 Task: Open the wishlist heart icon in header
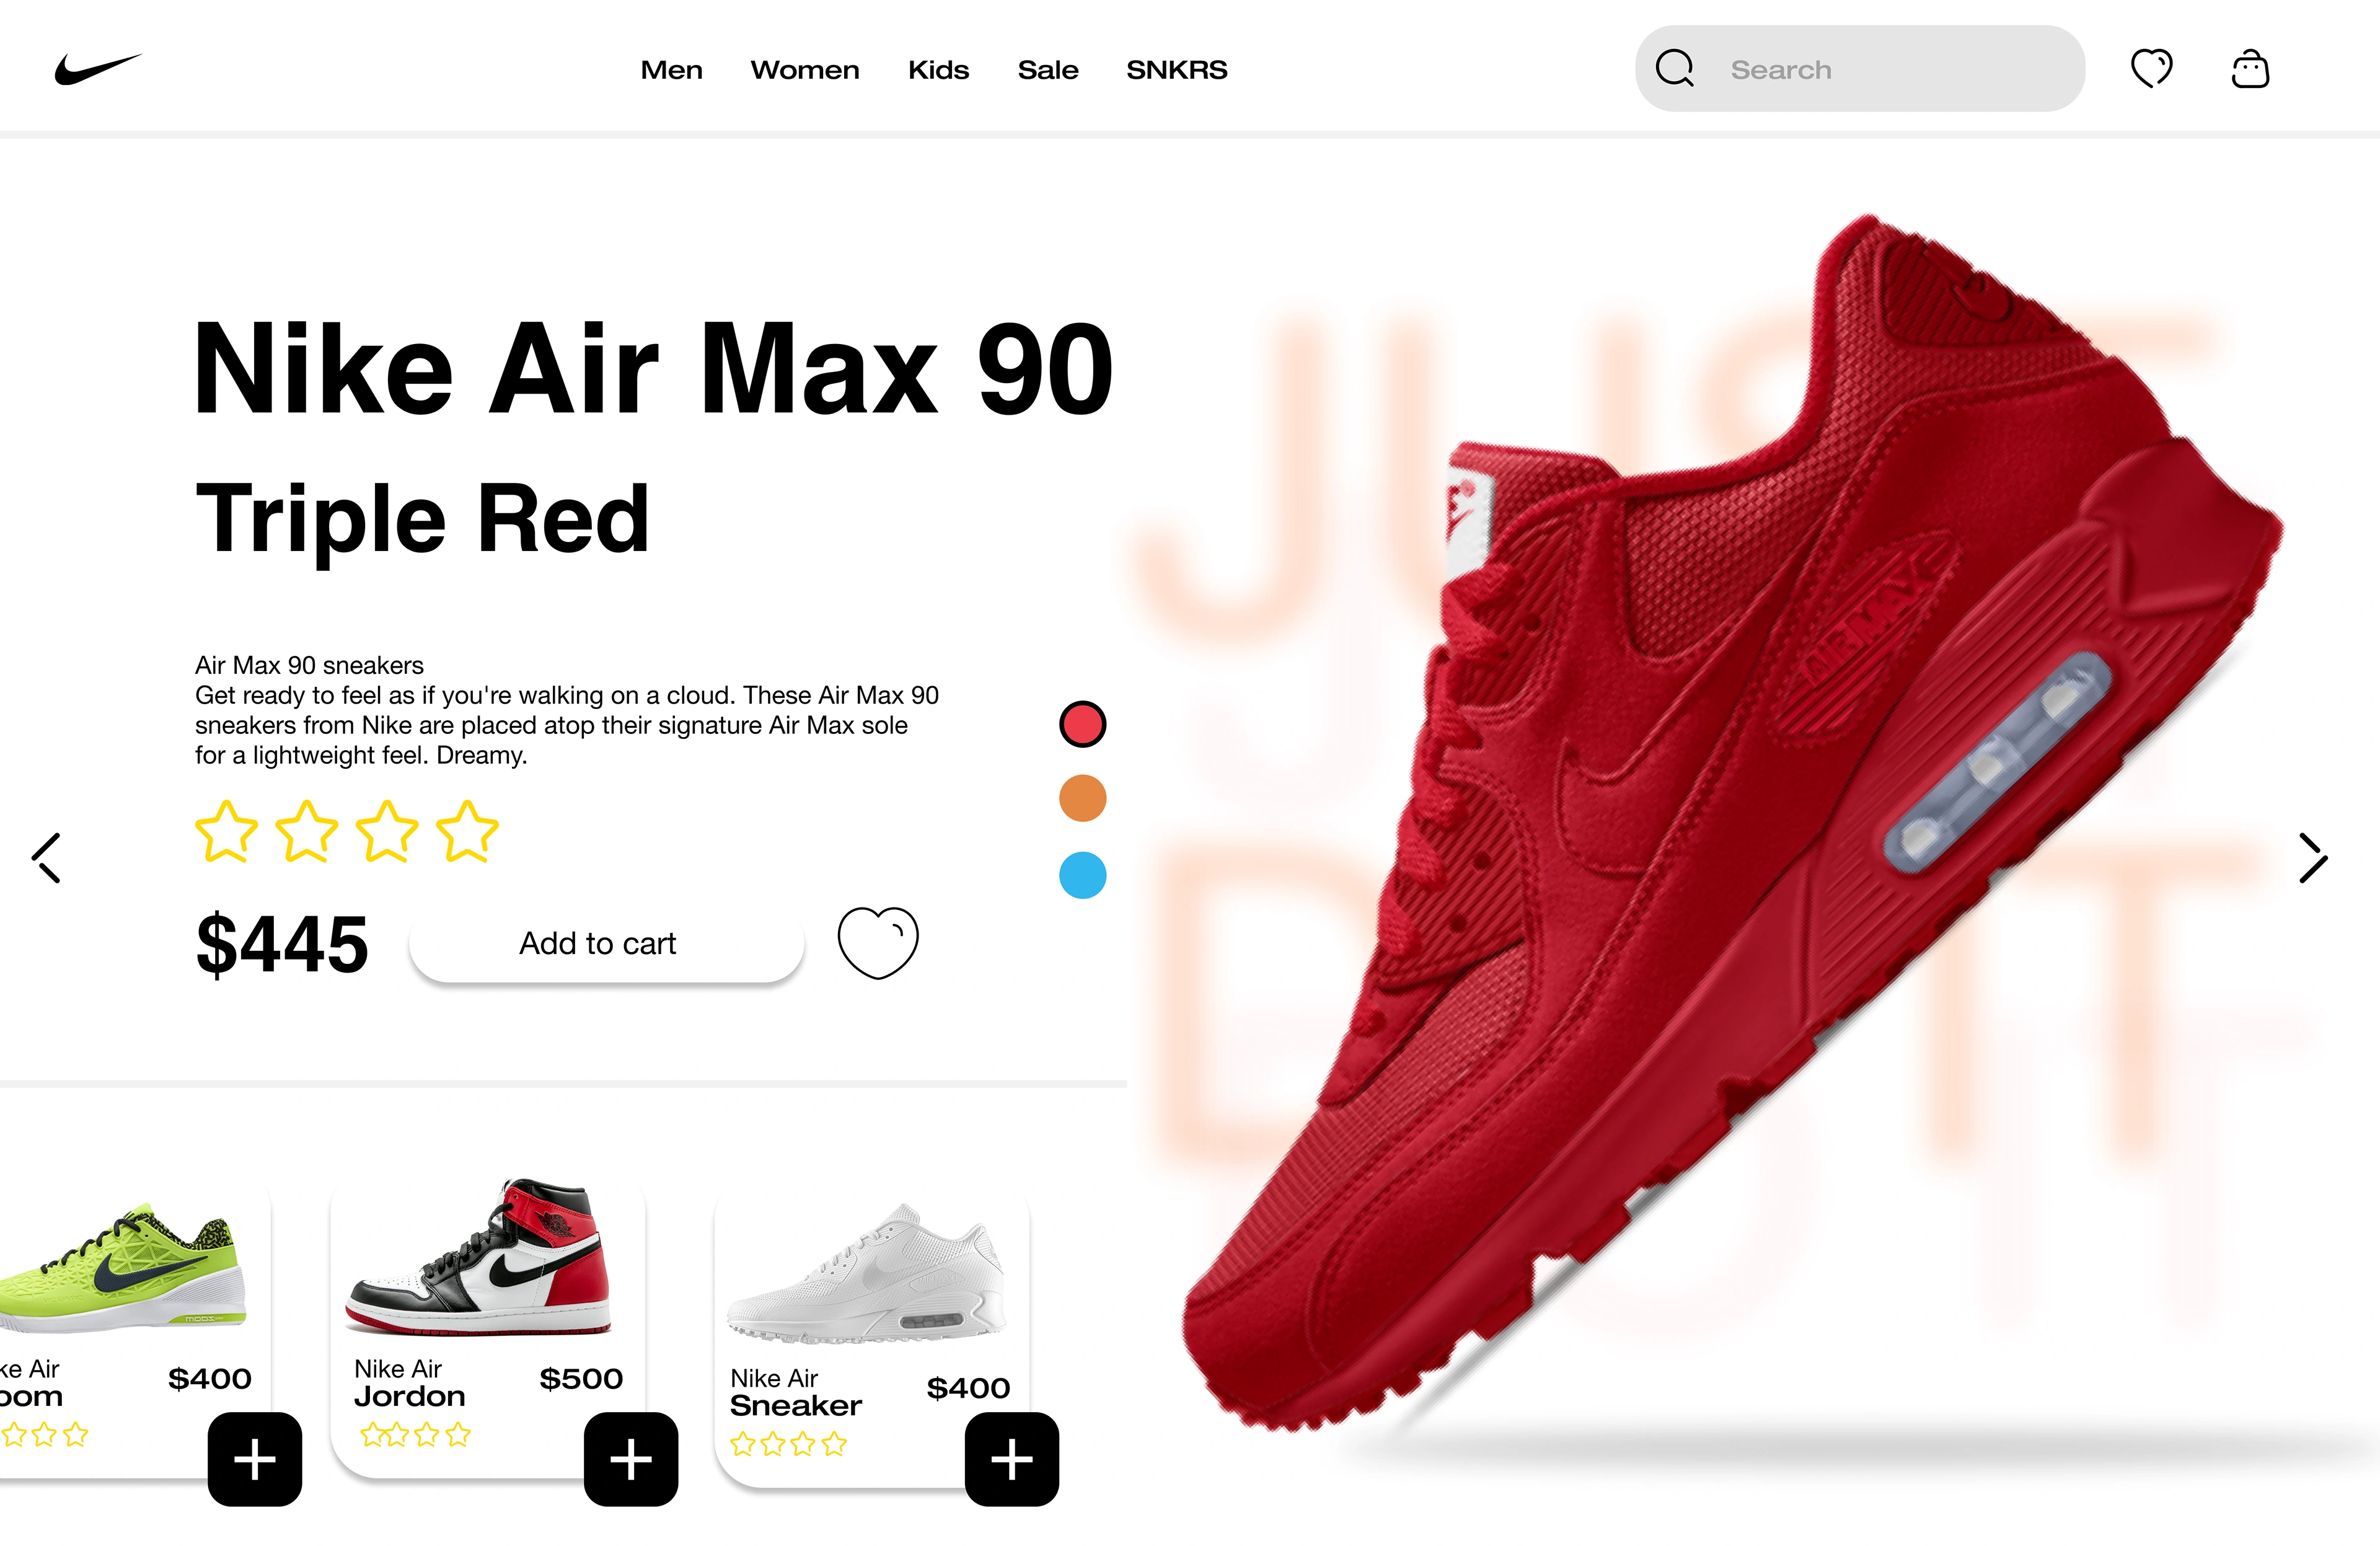(x=2151, y=68)
